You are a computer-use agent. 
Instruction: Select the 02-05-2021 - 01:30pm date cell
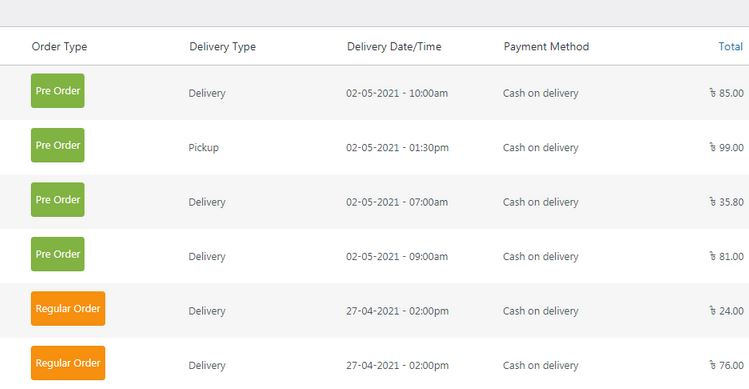(x=397, y=148)
